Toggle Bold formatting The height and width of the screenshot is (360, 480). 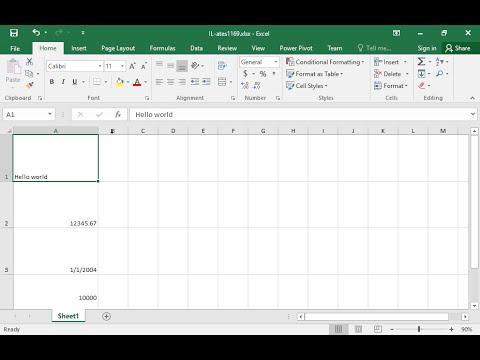(x=52, y=82)
